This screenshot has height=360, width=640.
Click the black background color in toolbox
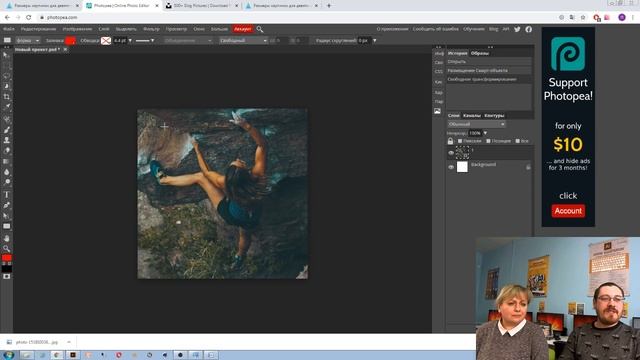click(x=7, y=269)
